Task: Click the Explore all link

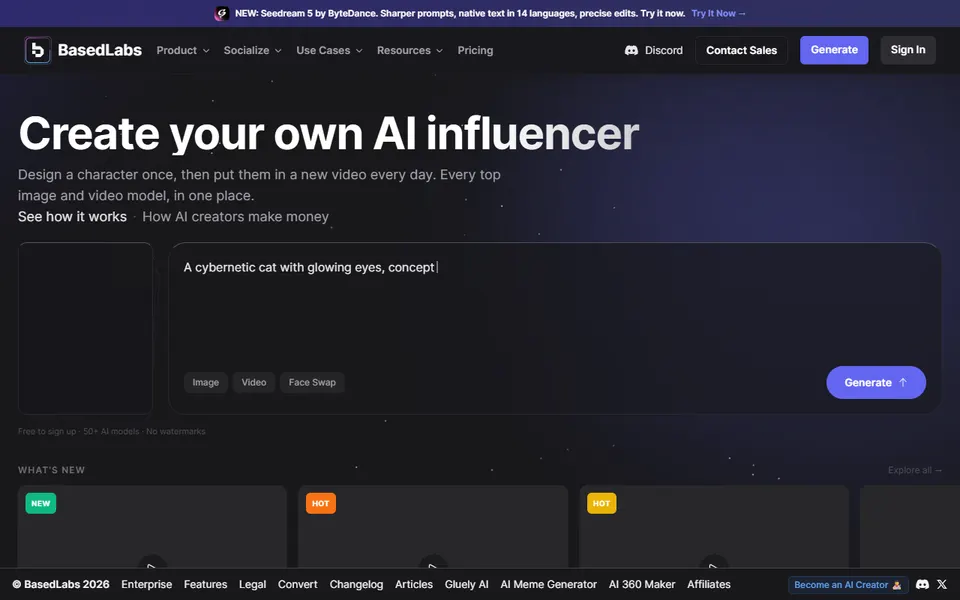Action: click(915, 470)
